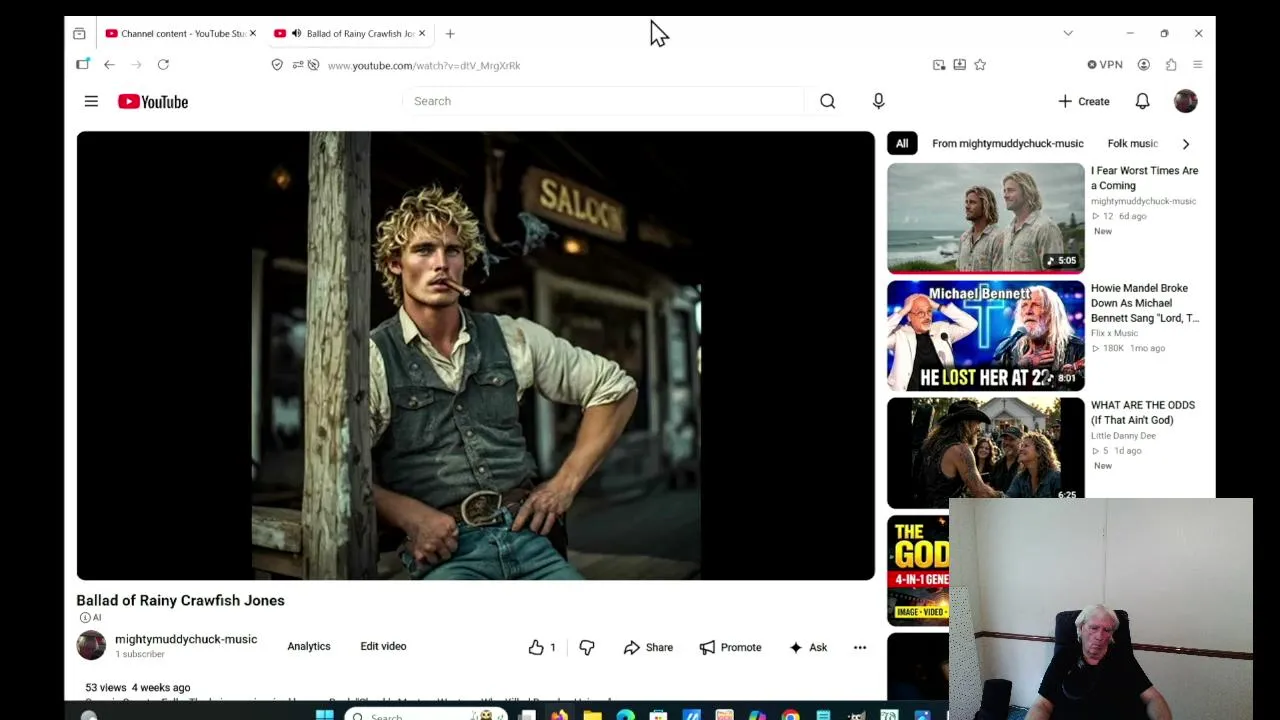Screen dimensions: 1280x720
Task: Switch to Channel content YouTube Studio tab
Action: pyautogui.click(x=180, y=34)
